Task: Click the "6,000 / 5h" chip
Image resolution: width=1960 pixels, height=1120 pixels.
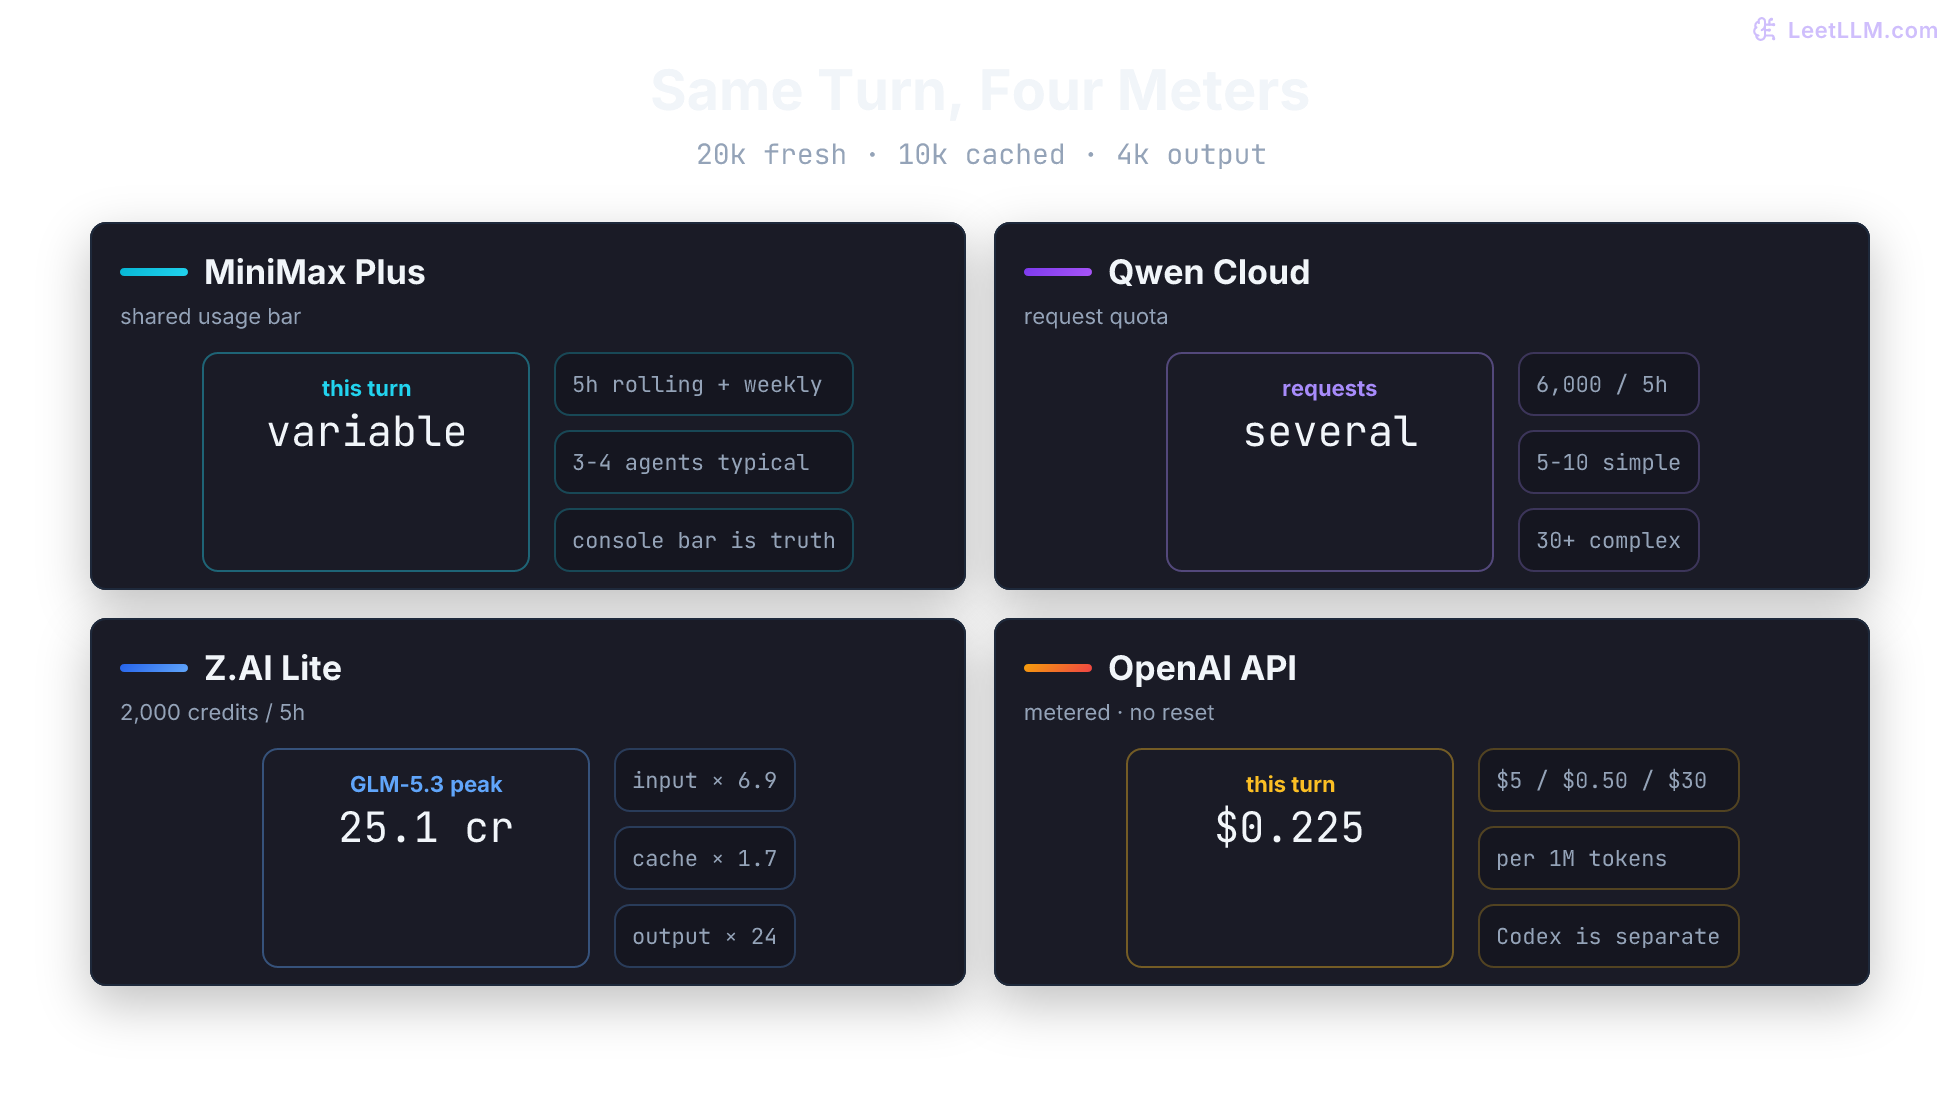Action: tap(1608, 384)
